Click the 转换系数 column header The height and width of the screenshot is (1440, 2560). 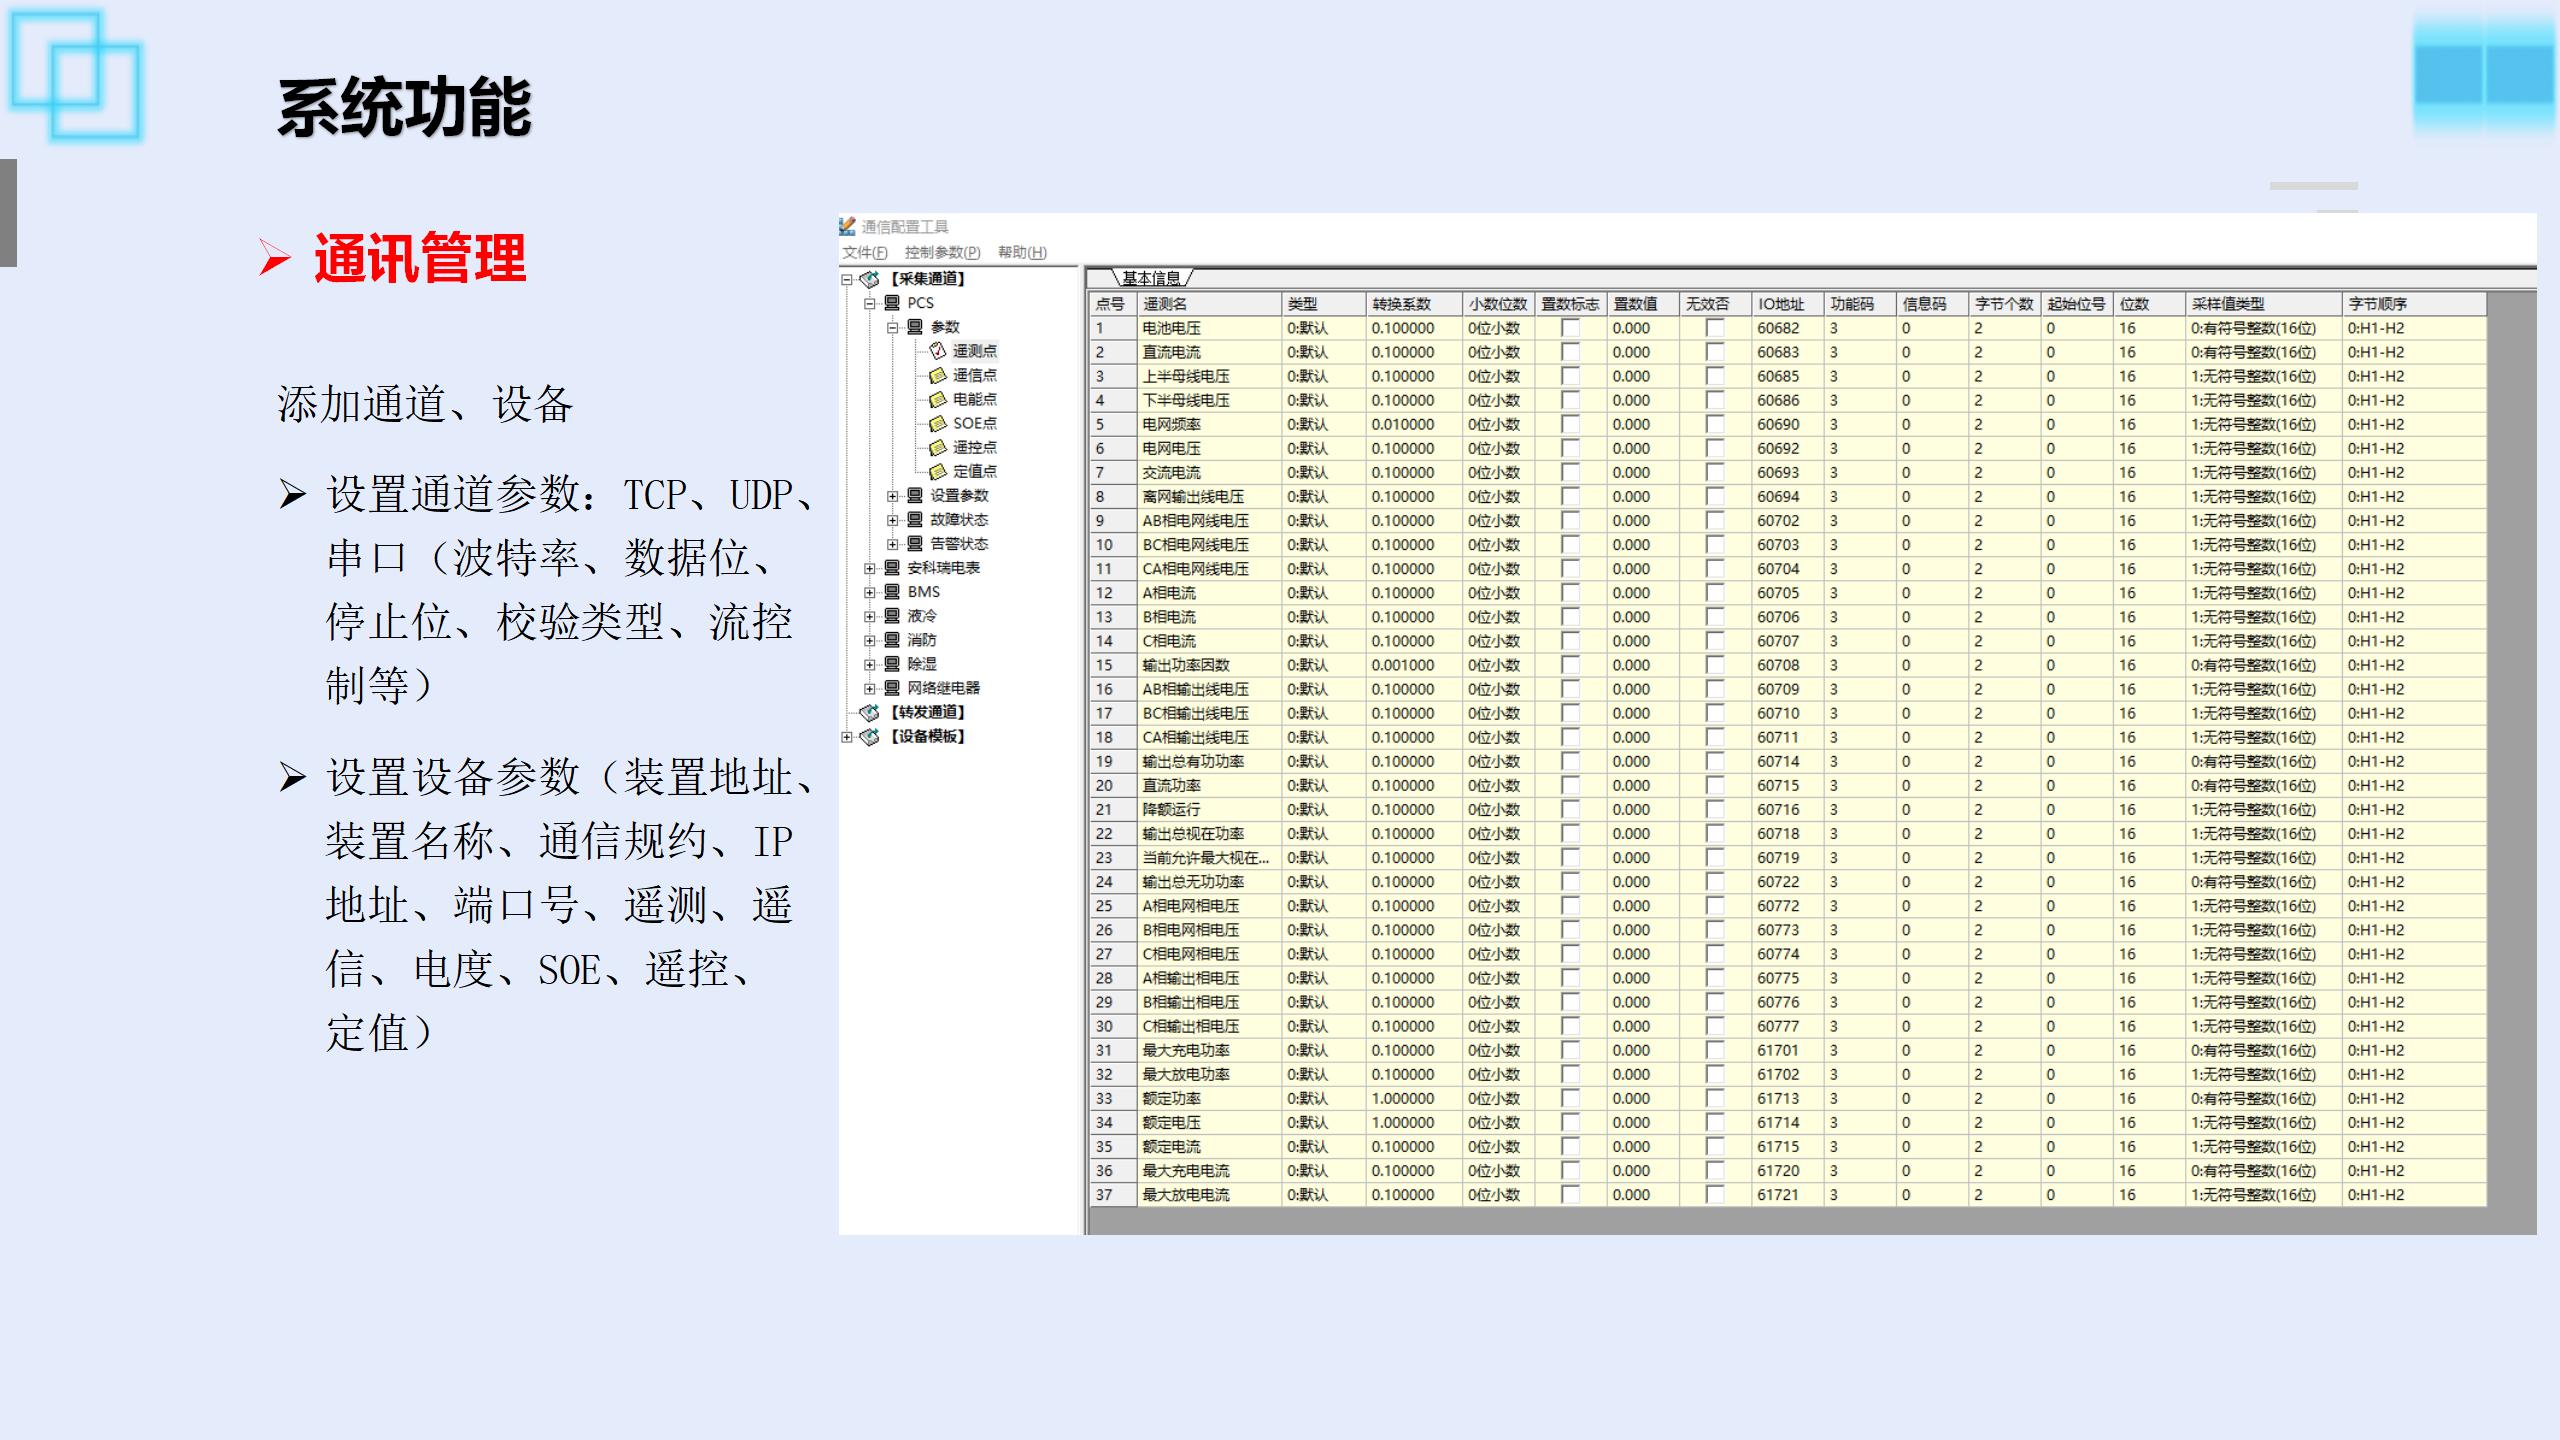pos(1401,304)
